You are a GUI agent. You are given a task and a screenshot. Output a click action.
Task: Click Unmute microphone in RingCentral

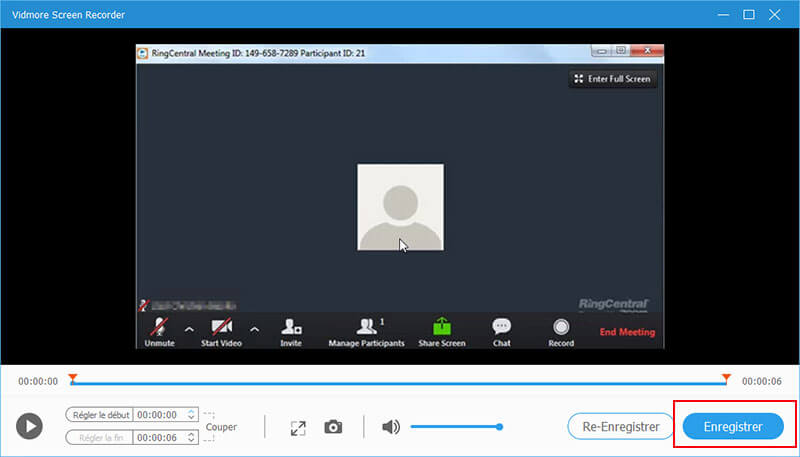pyautogui.click(x=159, y=328)
